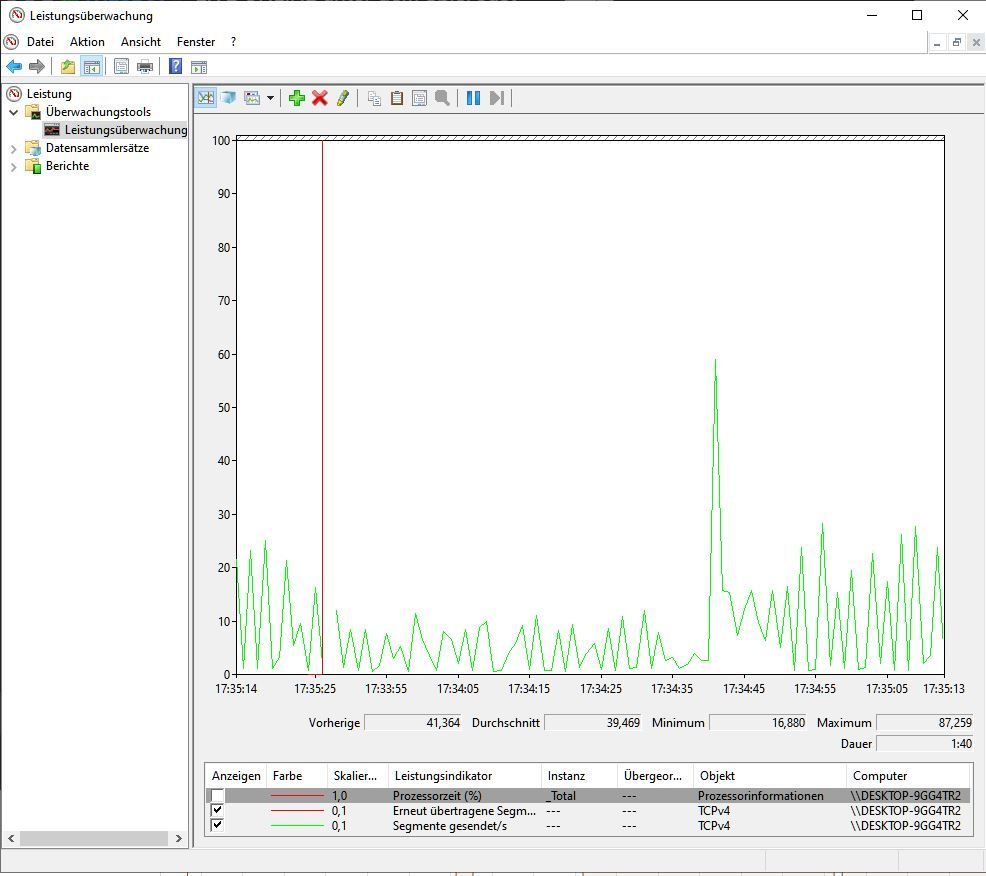The height and width of the screenshot is (876, 986).
Task: Open the graph type dropdown arrow
Action: point(270,98)
